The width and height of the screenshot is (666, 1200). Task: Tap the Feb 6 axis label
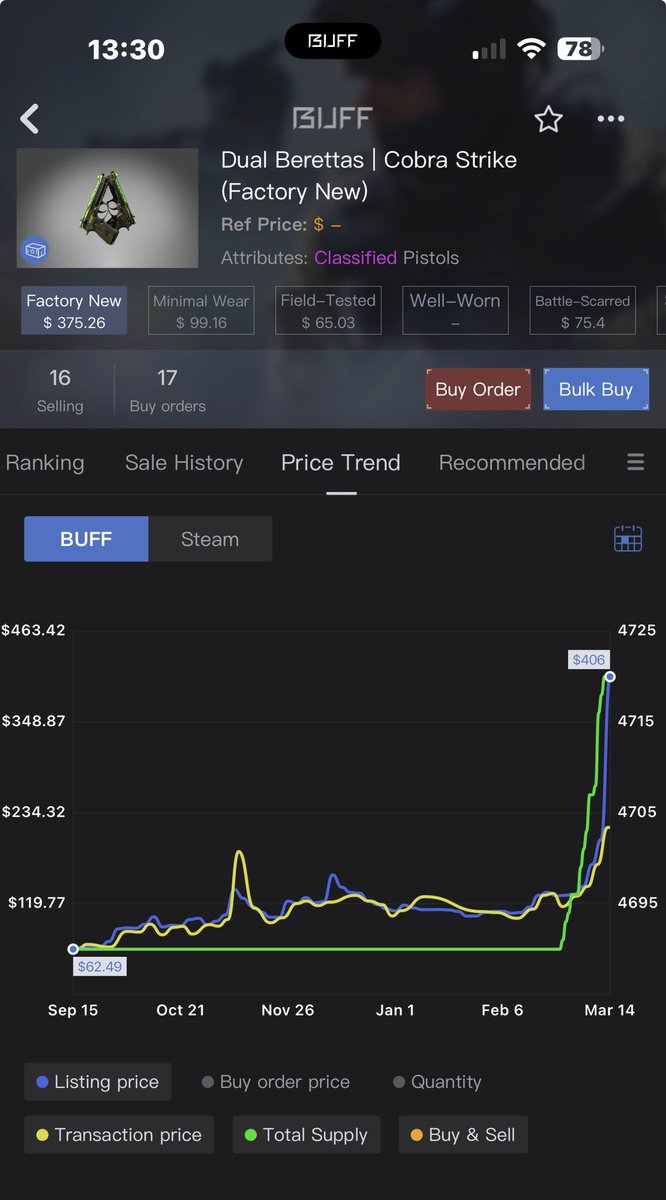pyautogui.click(x=502, y=1010)
